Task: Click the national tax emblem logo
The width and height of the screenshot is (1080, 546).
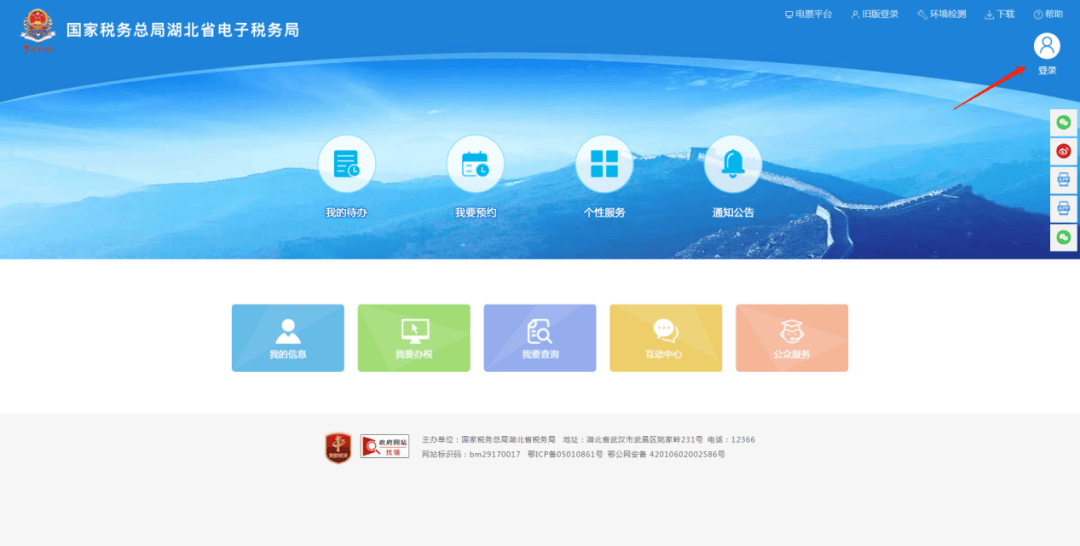Action: 38,29
